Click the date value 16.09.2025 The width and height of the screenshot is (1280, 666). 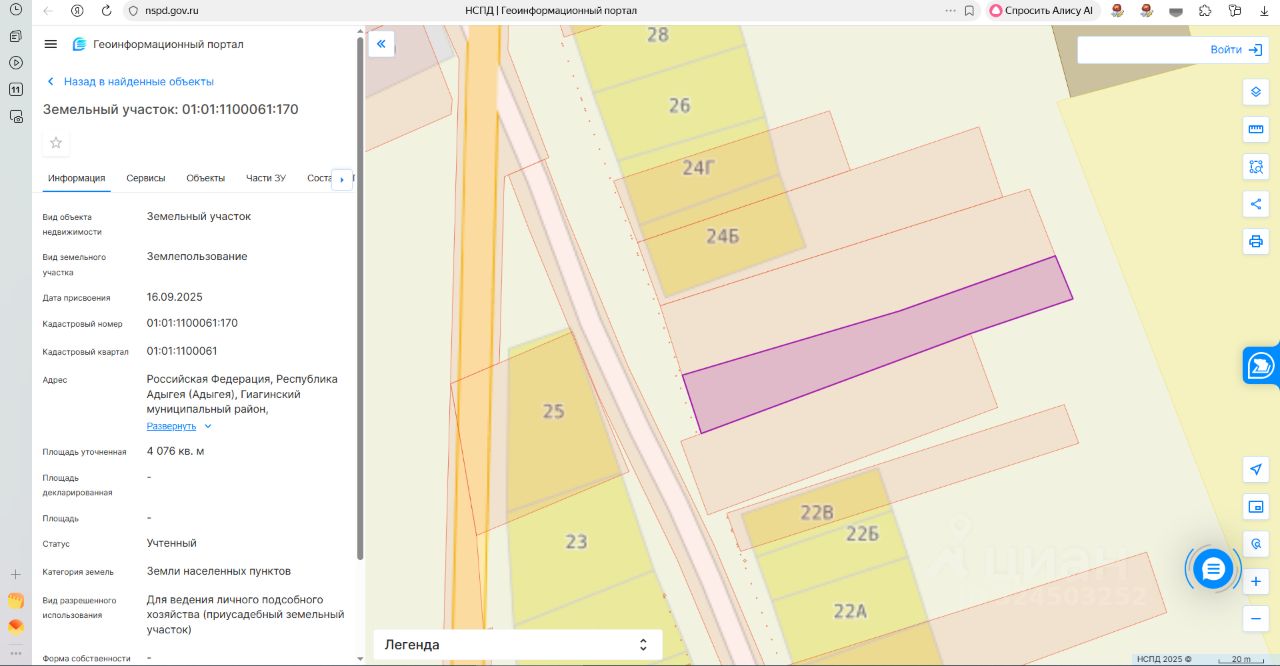click(174, 297)
